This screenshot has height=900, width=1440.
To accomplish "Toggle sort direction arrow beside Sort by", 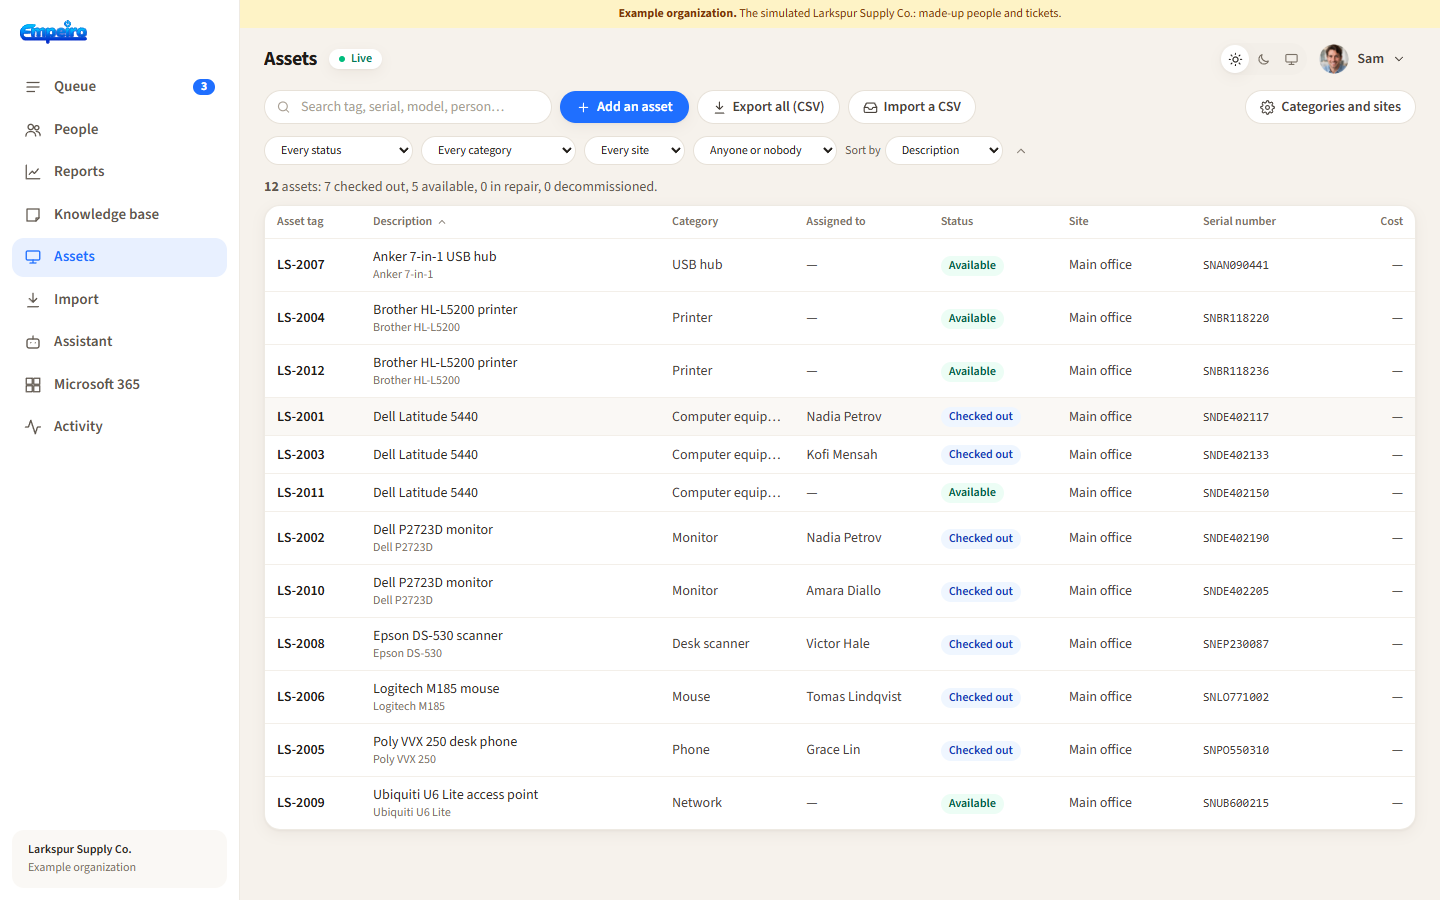I will point(1021,151).
